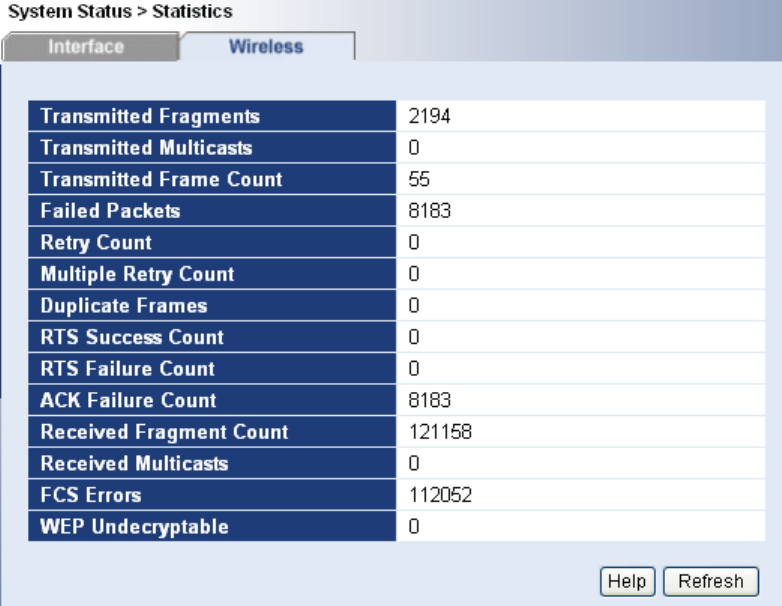This screenshot has width=782, height=606.
Task: Click the Retry Count label
Action: pos(96,242)
